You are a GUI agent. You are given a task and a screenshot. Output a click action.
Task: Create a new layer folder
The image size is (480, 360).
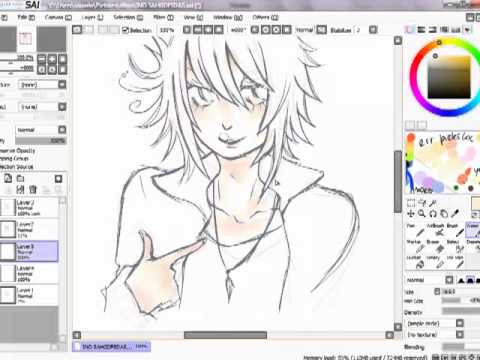tap(21, 179)
